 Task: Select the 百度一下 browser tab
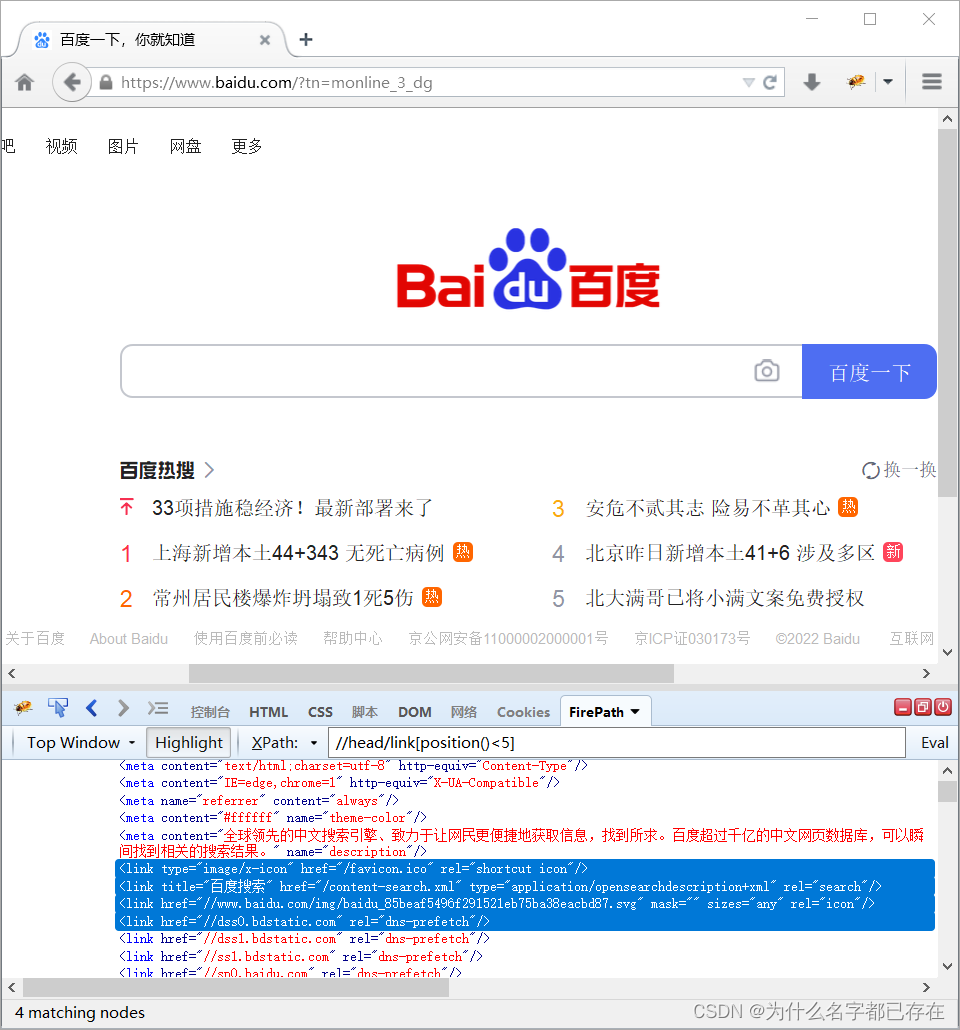tap(152, 40)
